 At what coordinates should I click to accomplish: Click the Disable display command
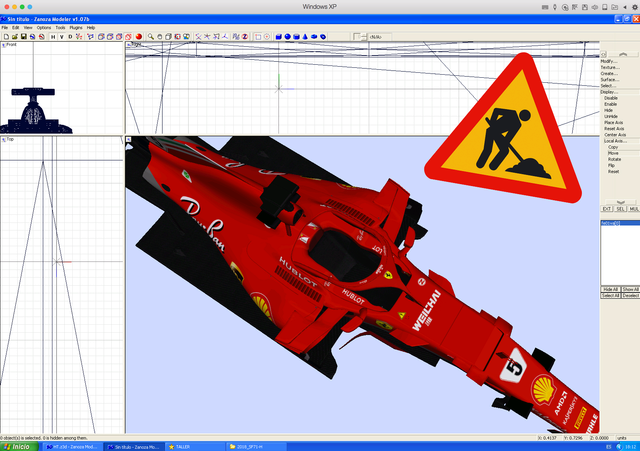[x=611, y=98]
